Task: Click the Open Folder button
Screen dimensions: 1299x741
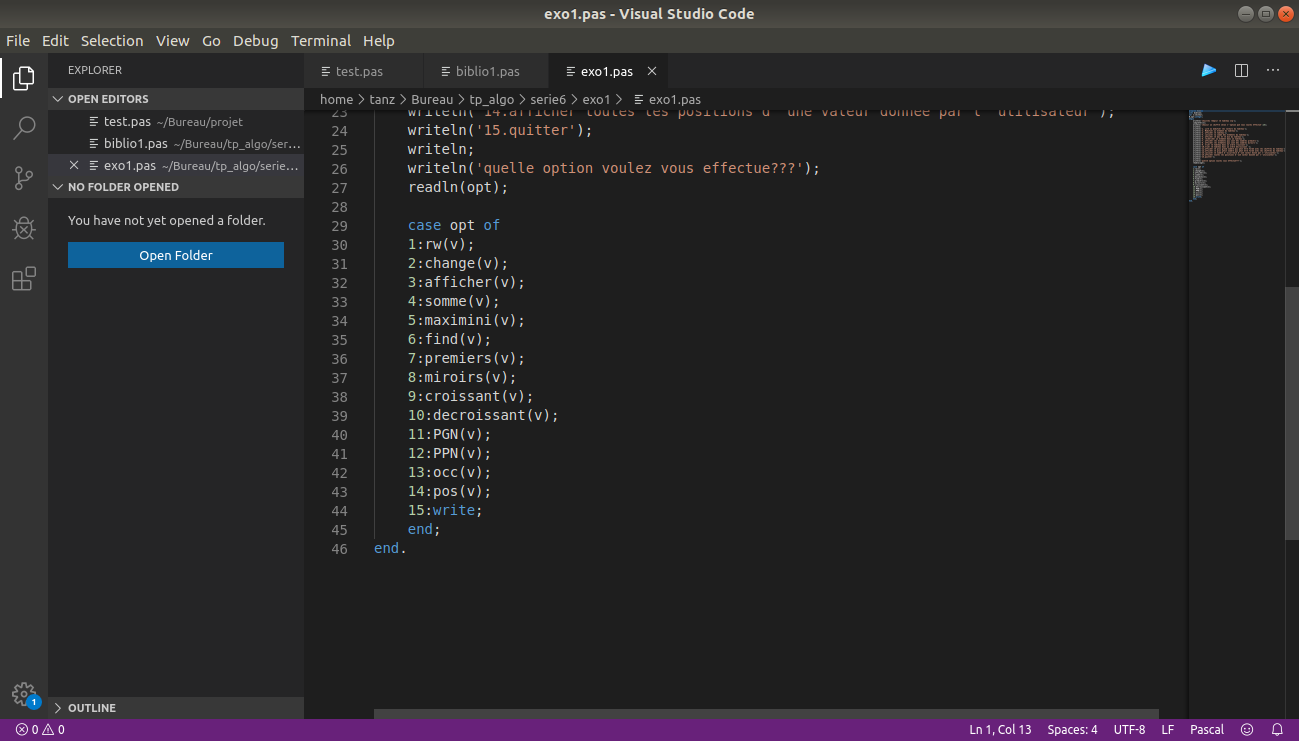Action: point(176,255)
